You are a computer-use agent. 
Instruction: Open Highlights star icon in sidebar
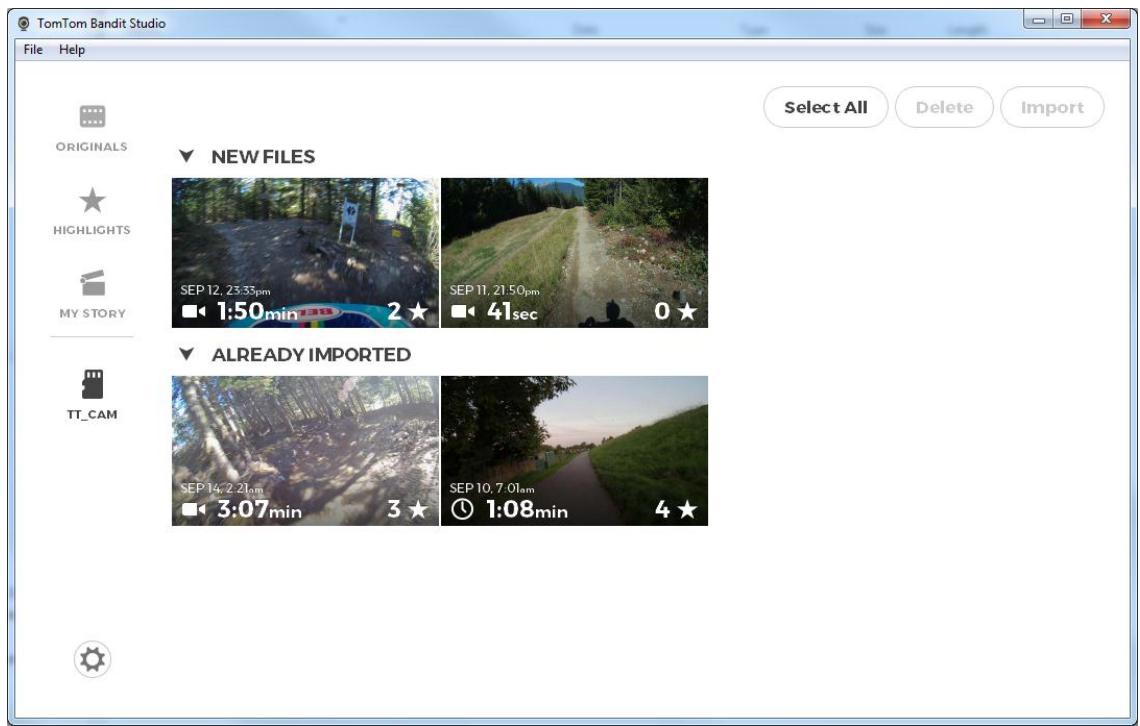92,201
